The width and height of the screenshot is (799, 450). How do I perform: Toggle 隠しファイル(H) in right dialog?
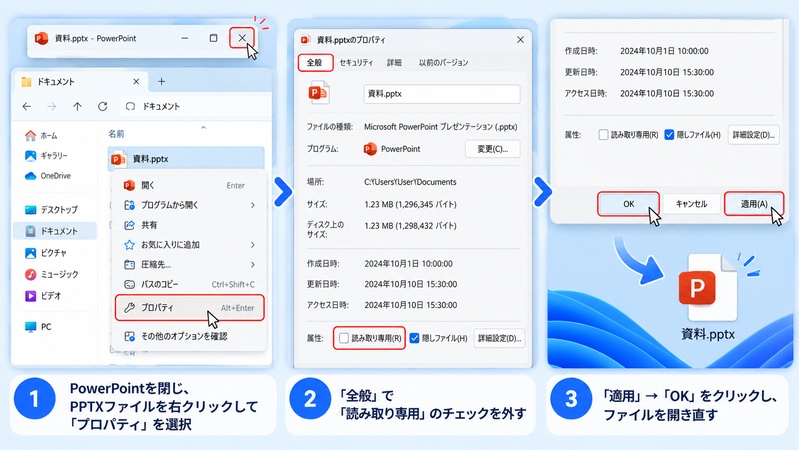click(x=669, y=135)
